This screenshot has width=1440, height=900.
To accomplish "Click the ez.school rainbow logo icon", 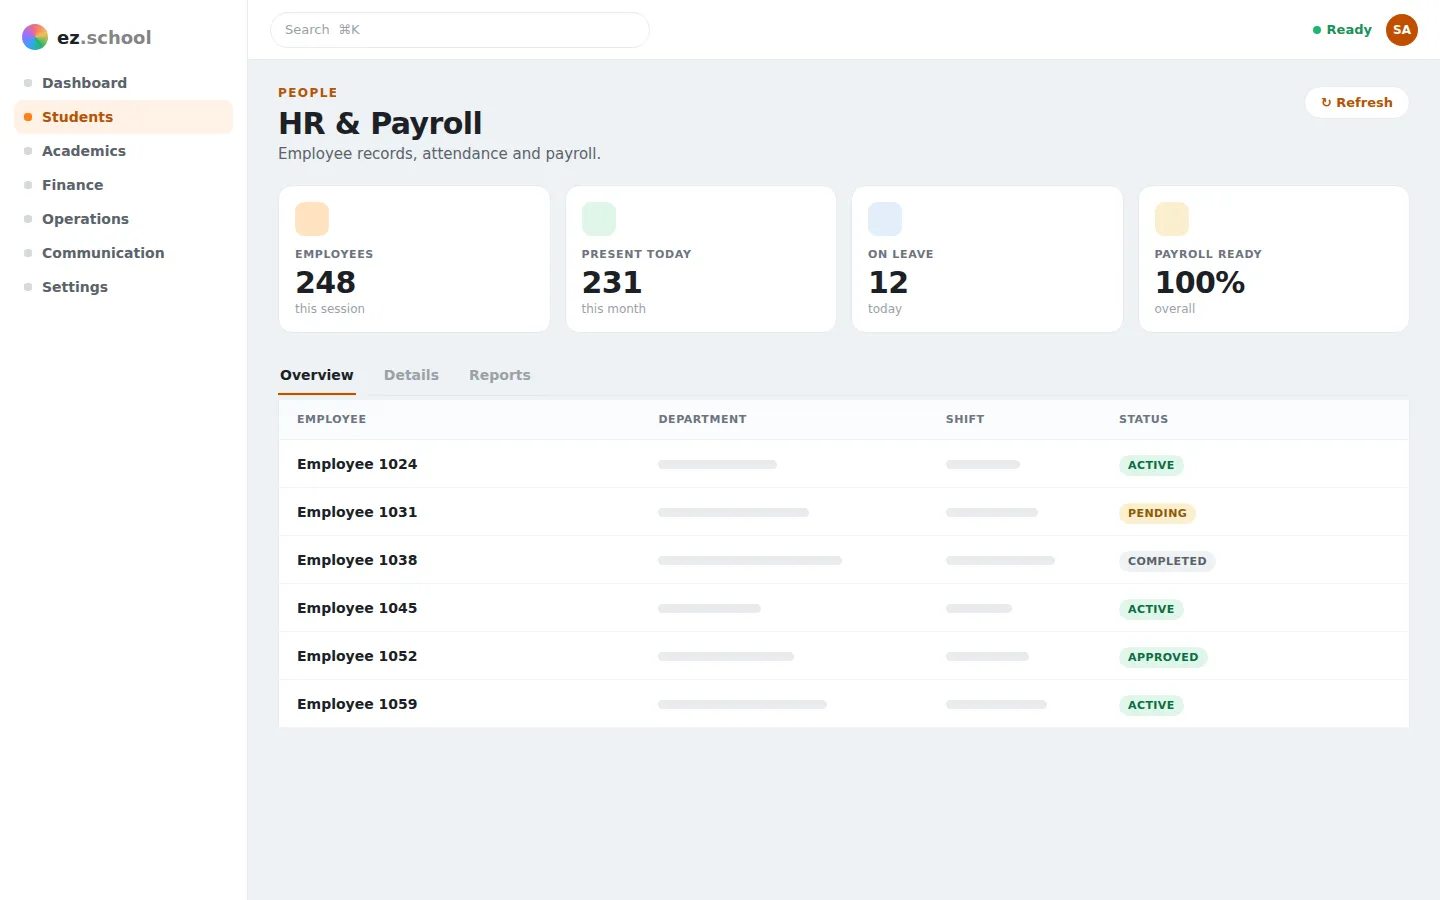I will point(35,37).
